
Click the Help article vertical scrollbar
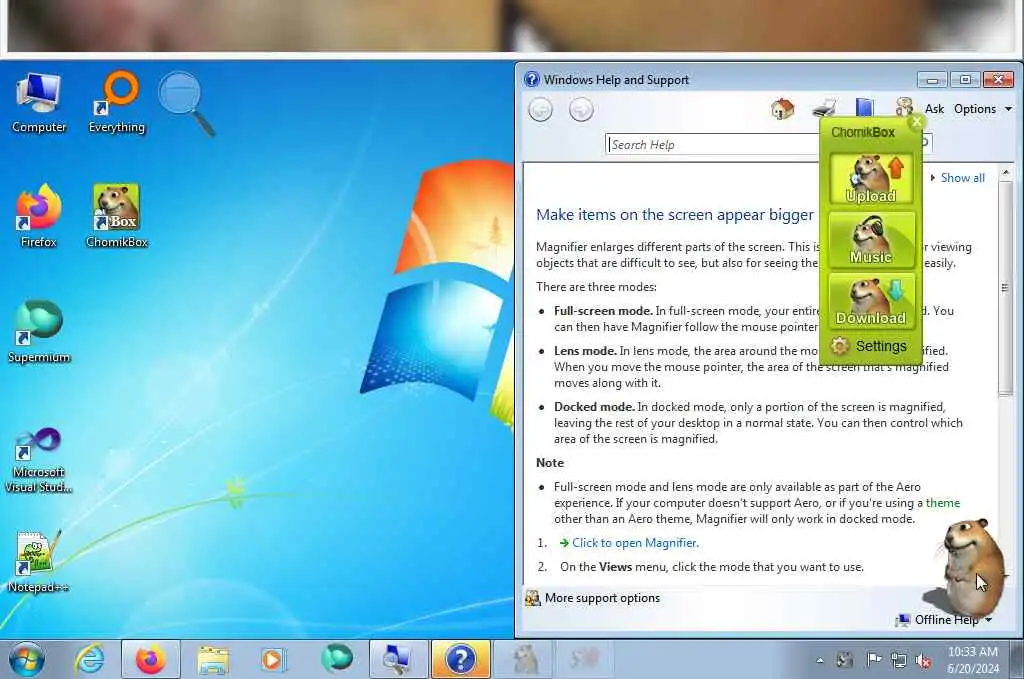coord(1005,287)
